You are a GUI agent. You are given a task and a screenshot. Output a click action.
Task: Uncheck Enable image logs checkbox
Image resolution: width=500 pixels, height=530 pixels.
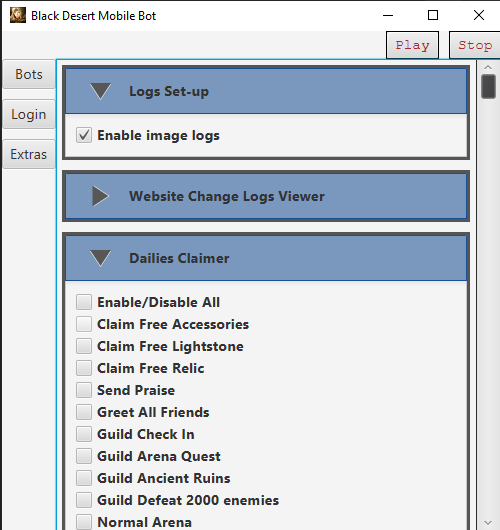point(84,135)
